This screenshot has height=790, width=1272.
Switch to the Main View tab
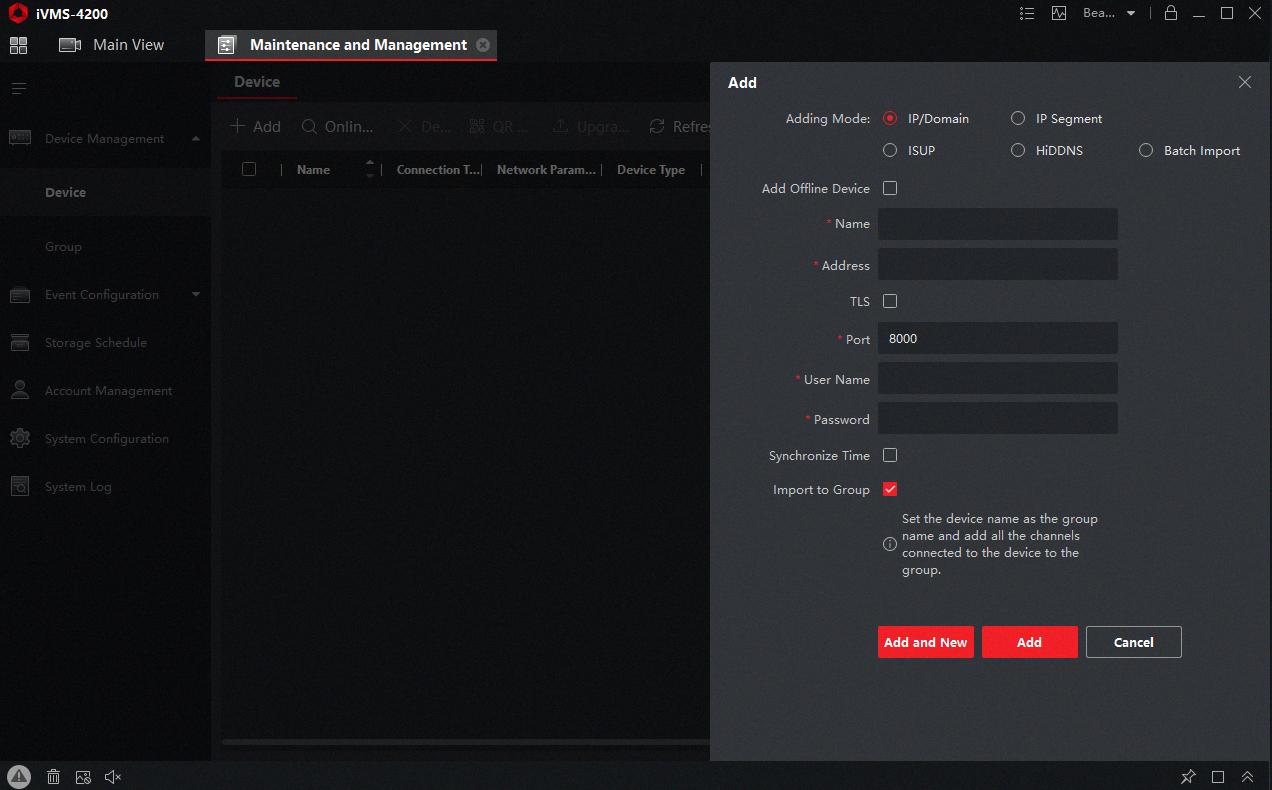(112, 45)
